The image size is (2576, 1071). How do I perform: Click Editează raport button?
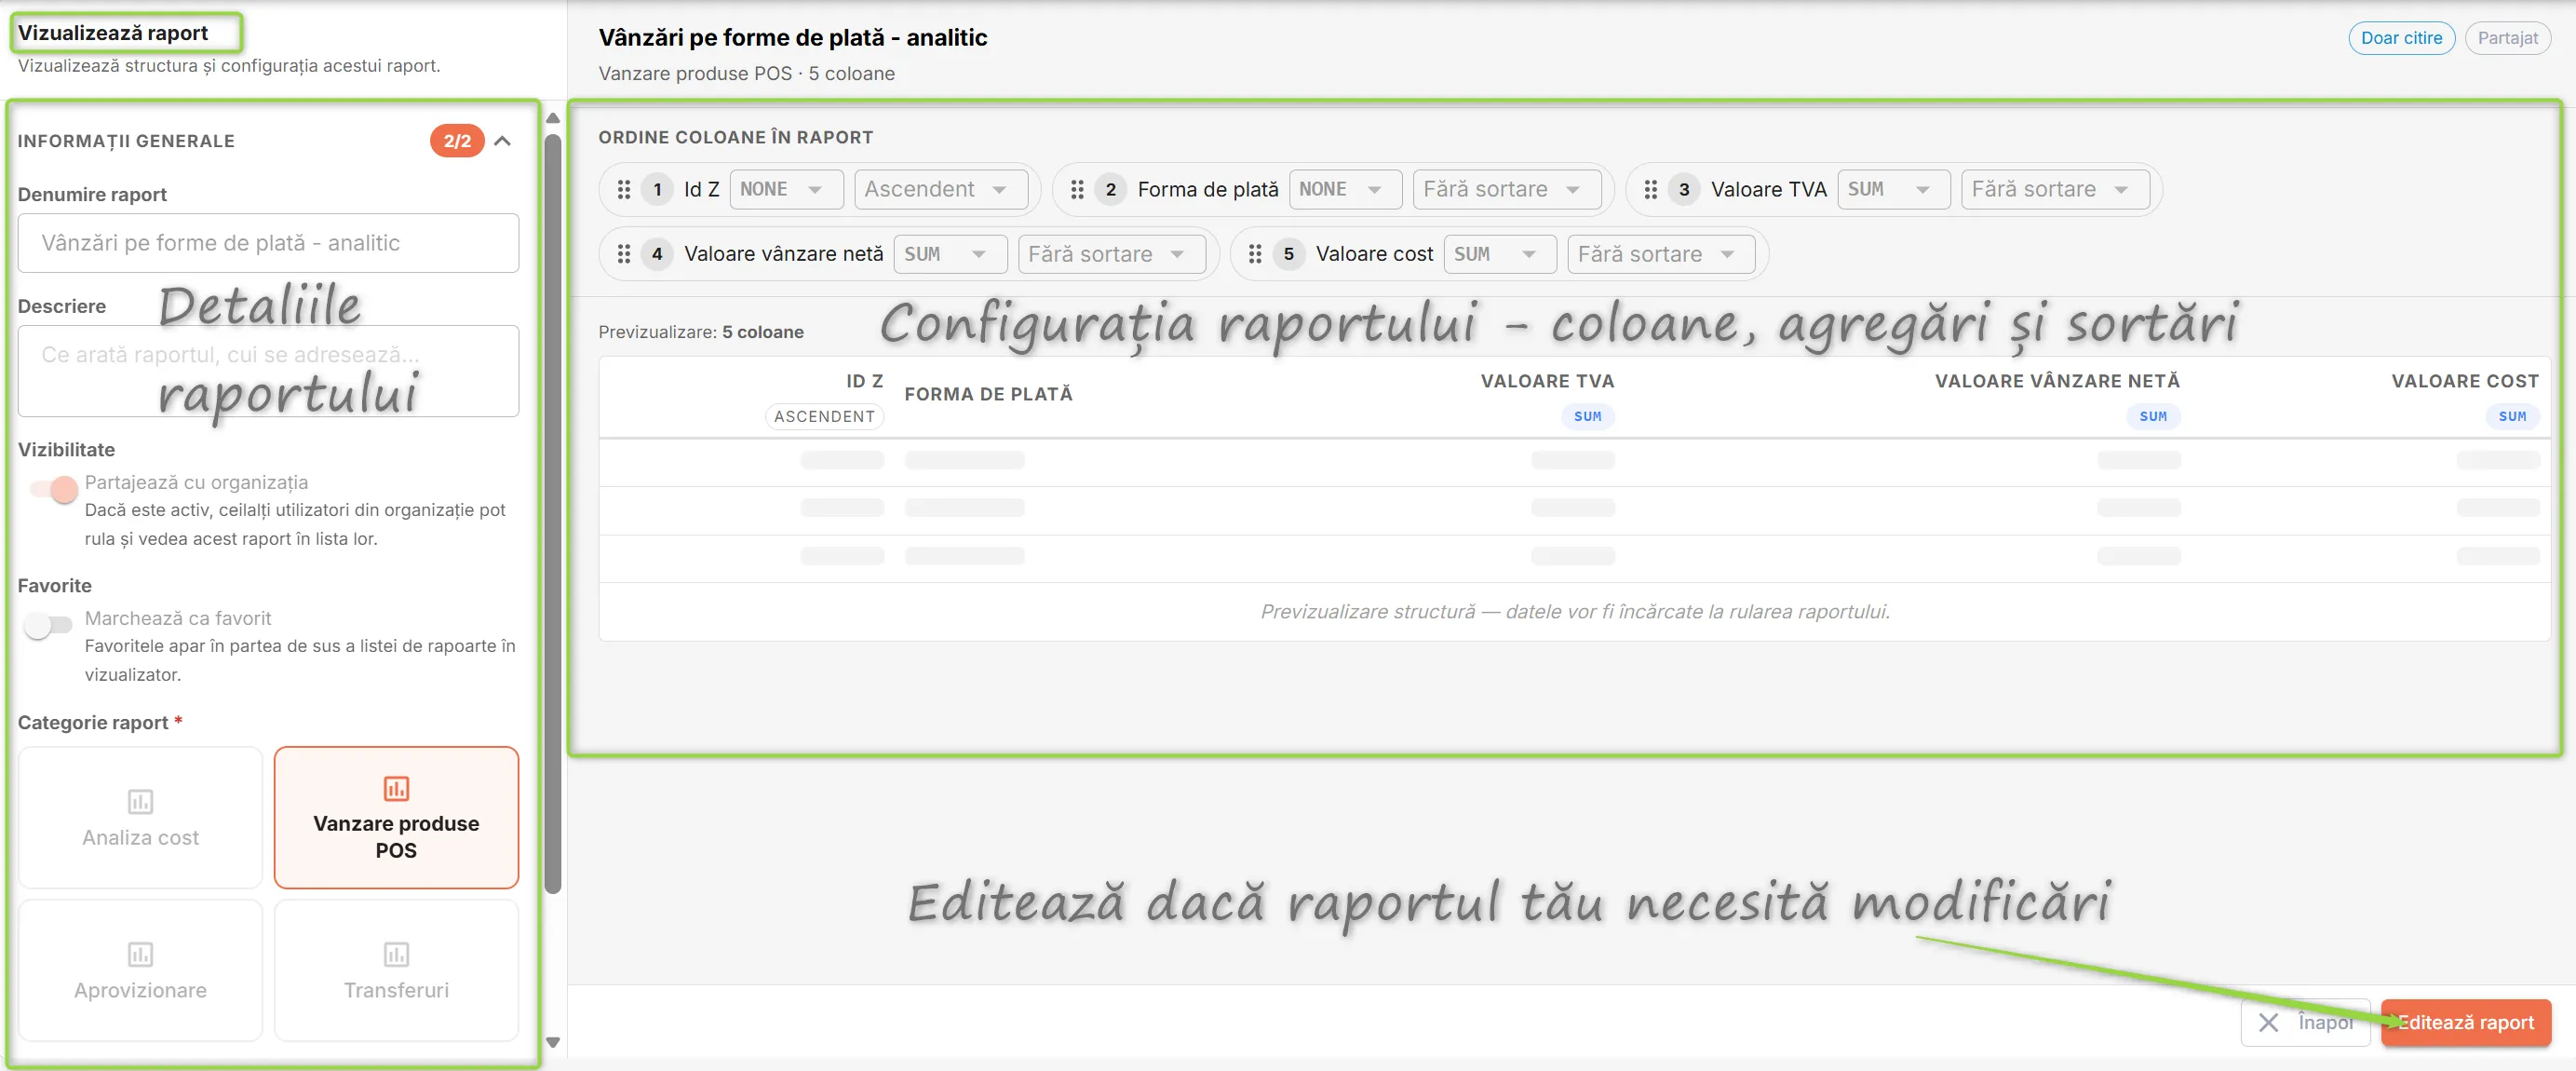coord(2465,1022)
